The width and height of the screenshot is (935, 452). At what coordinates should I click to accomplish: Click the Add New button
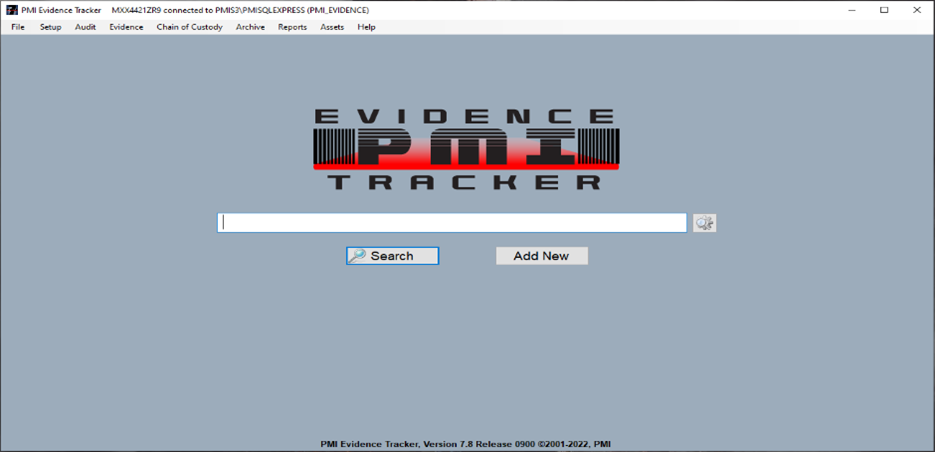tap(541, 256)
